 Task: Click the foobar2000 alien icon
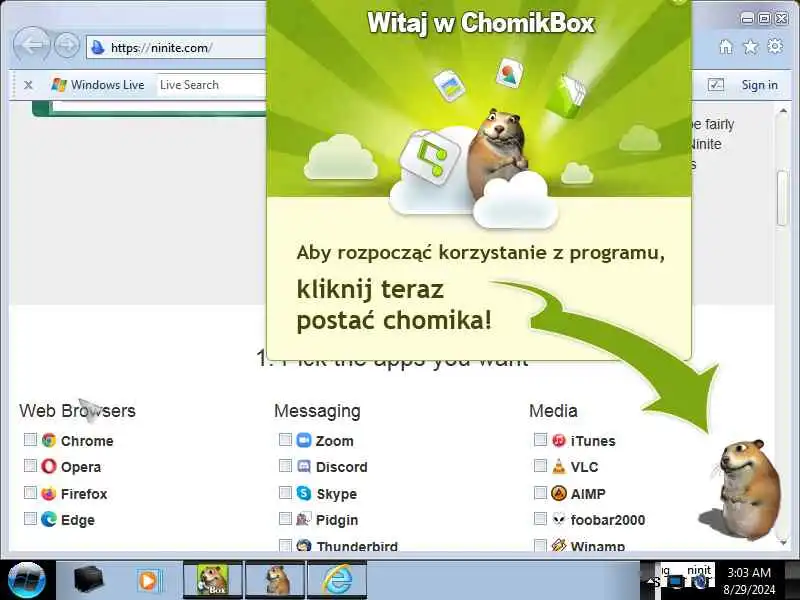tap(559, 519)
